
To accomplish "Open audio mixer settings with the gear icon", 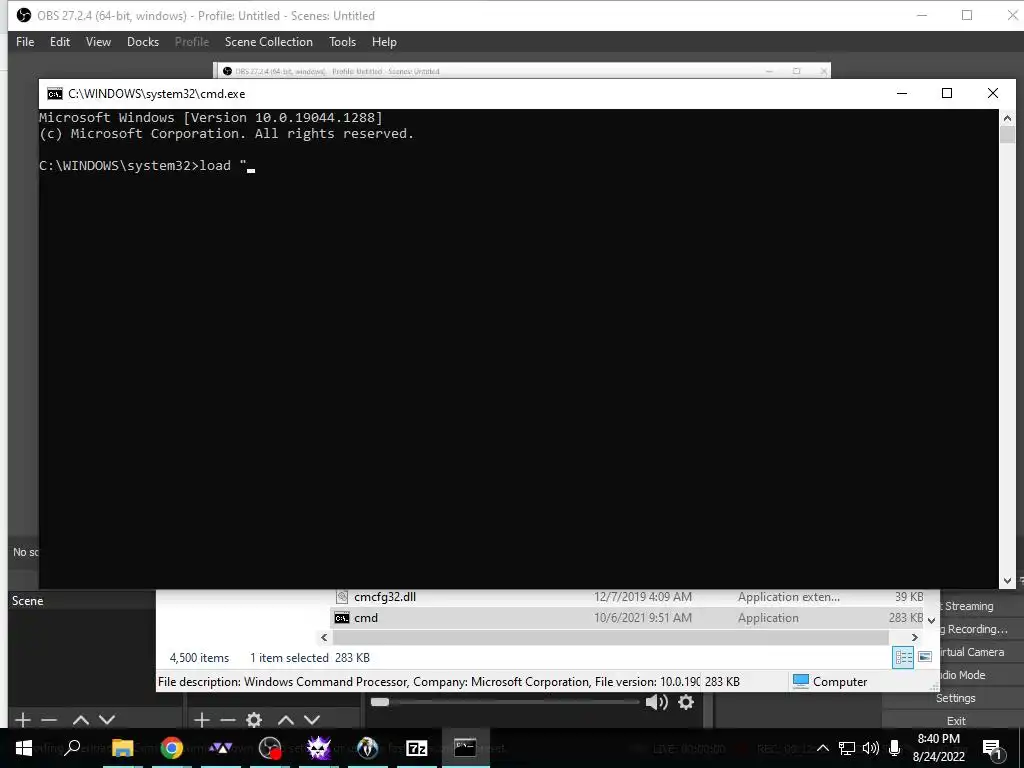I will click(x=686, y=702).
